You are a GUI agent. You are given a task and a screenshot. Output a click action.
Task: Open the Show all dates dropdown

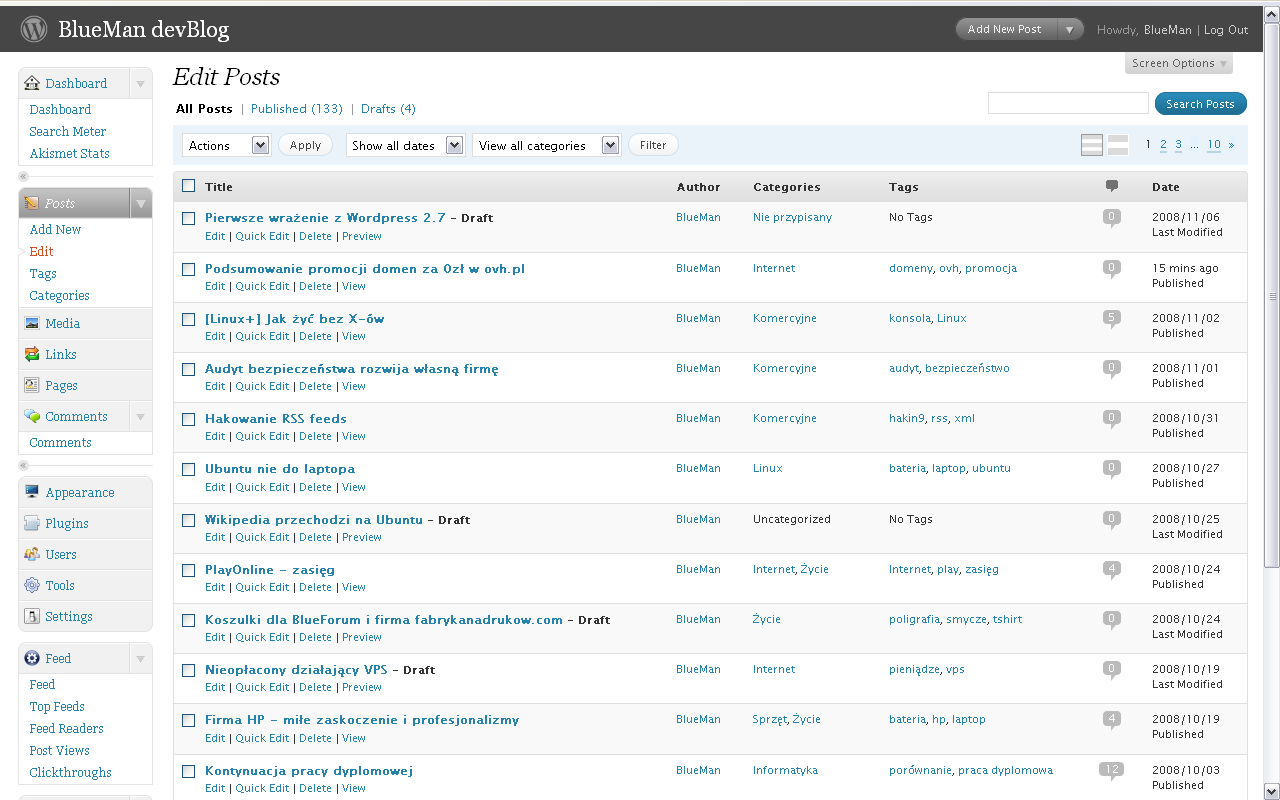(x=405, y=145)
